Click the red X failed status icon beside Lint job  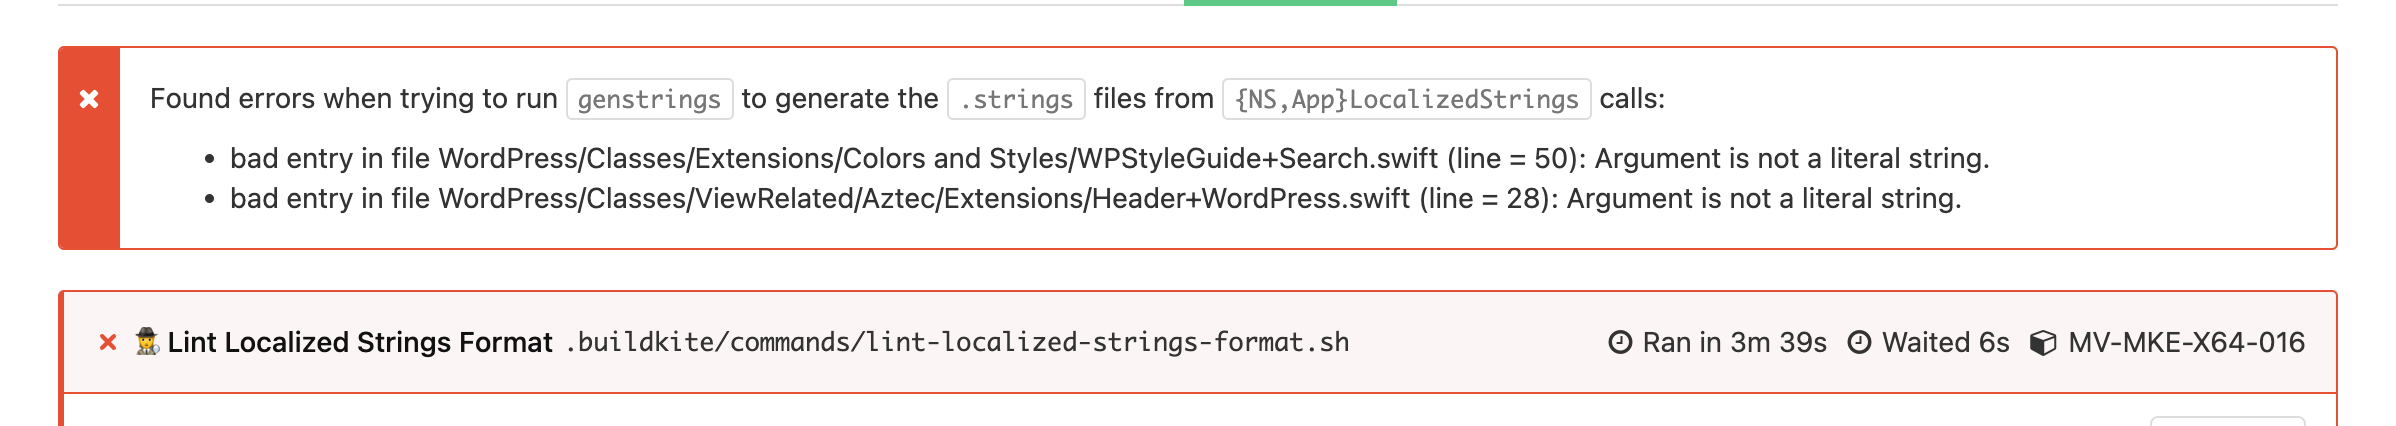point(108,343)
